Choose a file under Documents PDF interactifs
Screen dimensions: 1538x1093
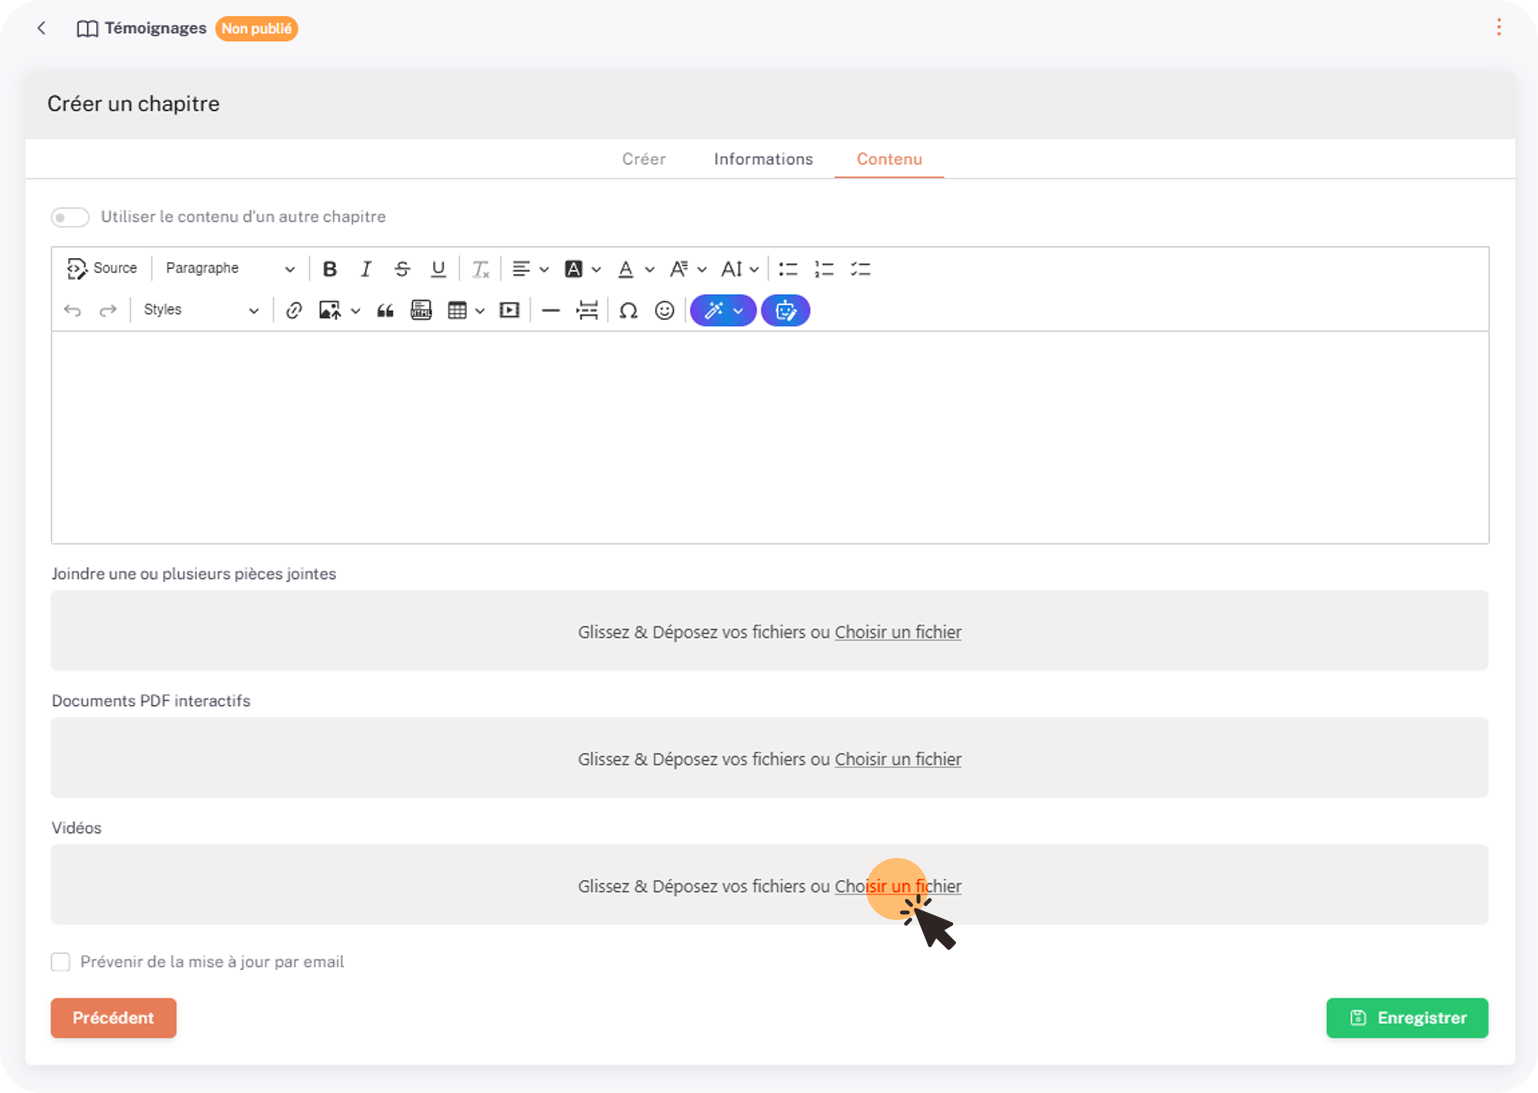[897, 760]
